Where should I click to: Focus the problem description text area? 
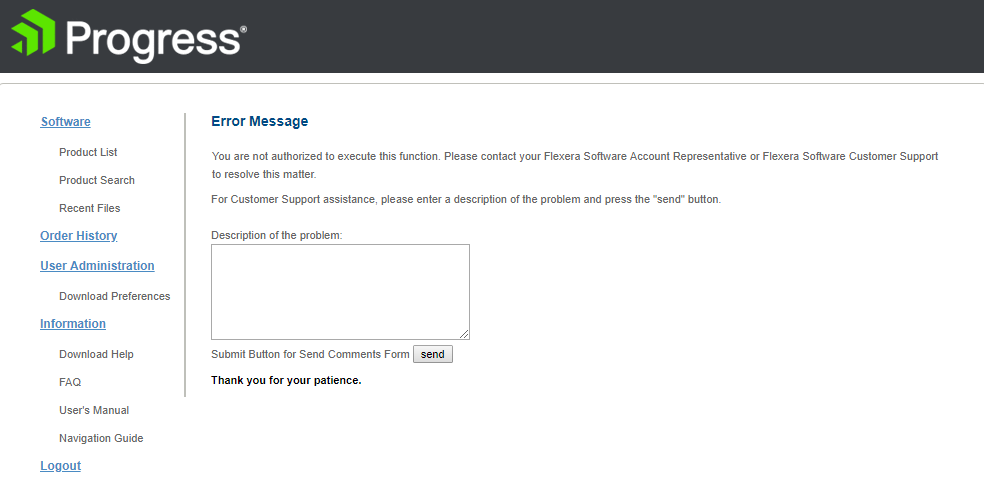pyautogui.click(x=340, y=292)
